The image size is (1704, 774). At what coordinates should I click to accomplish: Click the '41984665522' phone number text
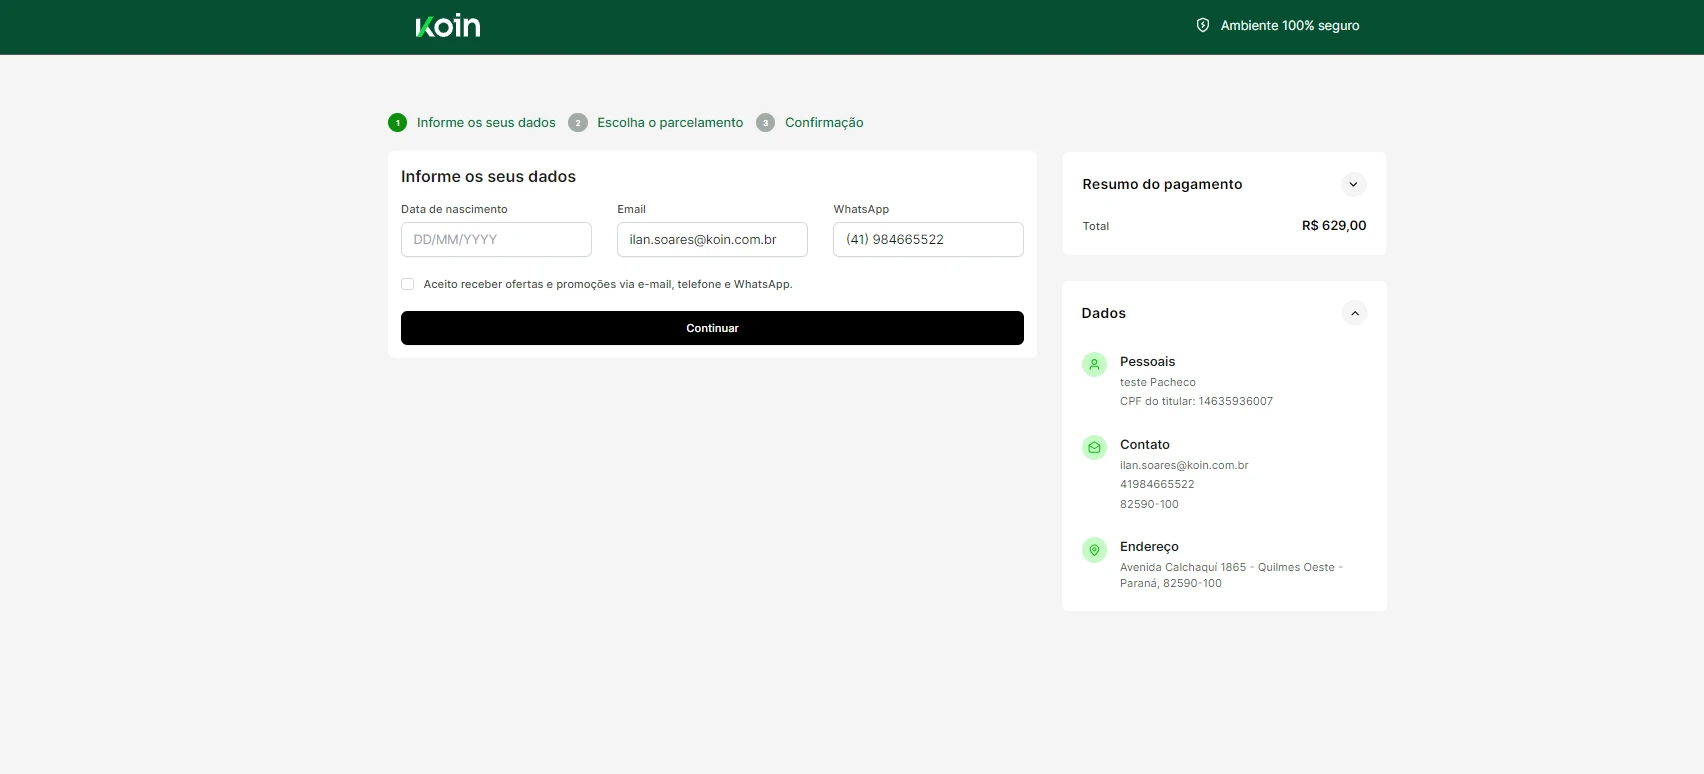[1157, 484]
